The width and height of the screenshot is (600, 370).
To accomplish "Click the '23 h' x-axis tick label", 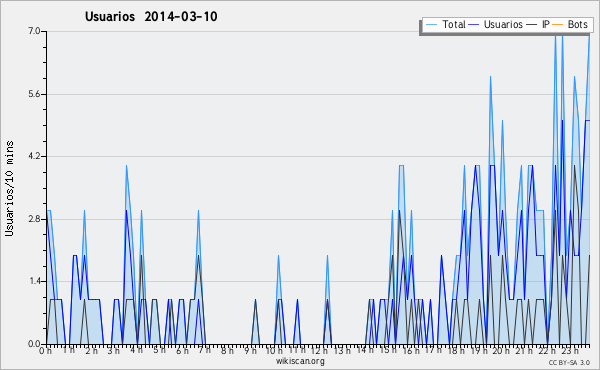I will click(570, 351).
